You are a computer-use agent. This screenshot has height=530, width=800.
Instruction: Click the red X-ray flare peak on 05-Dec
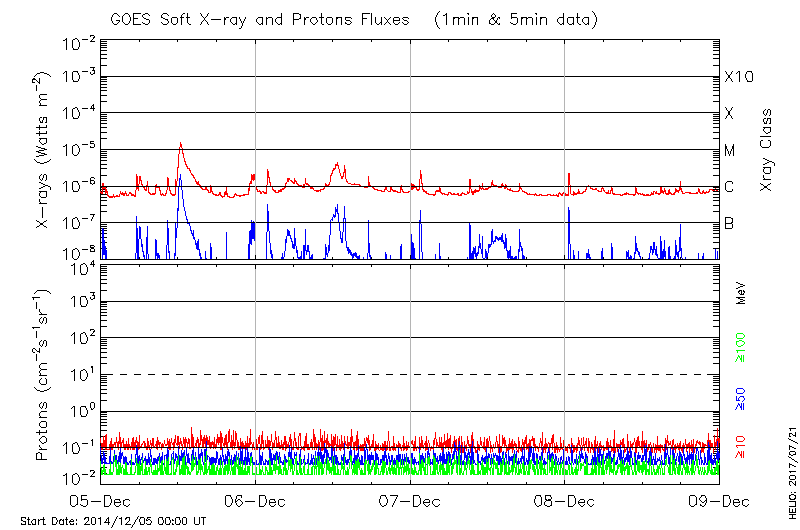(180, 143)
